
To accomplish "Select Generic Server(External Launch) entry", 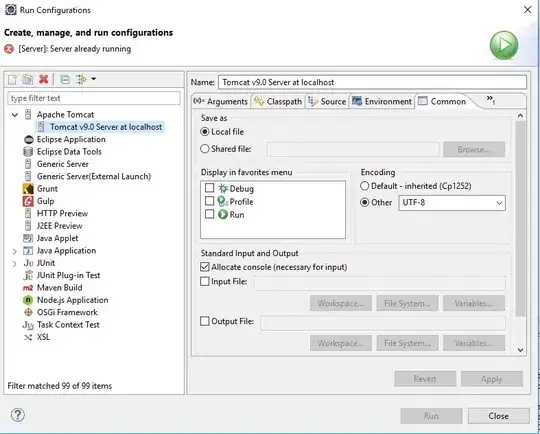I will click(x=94, y=176).
